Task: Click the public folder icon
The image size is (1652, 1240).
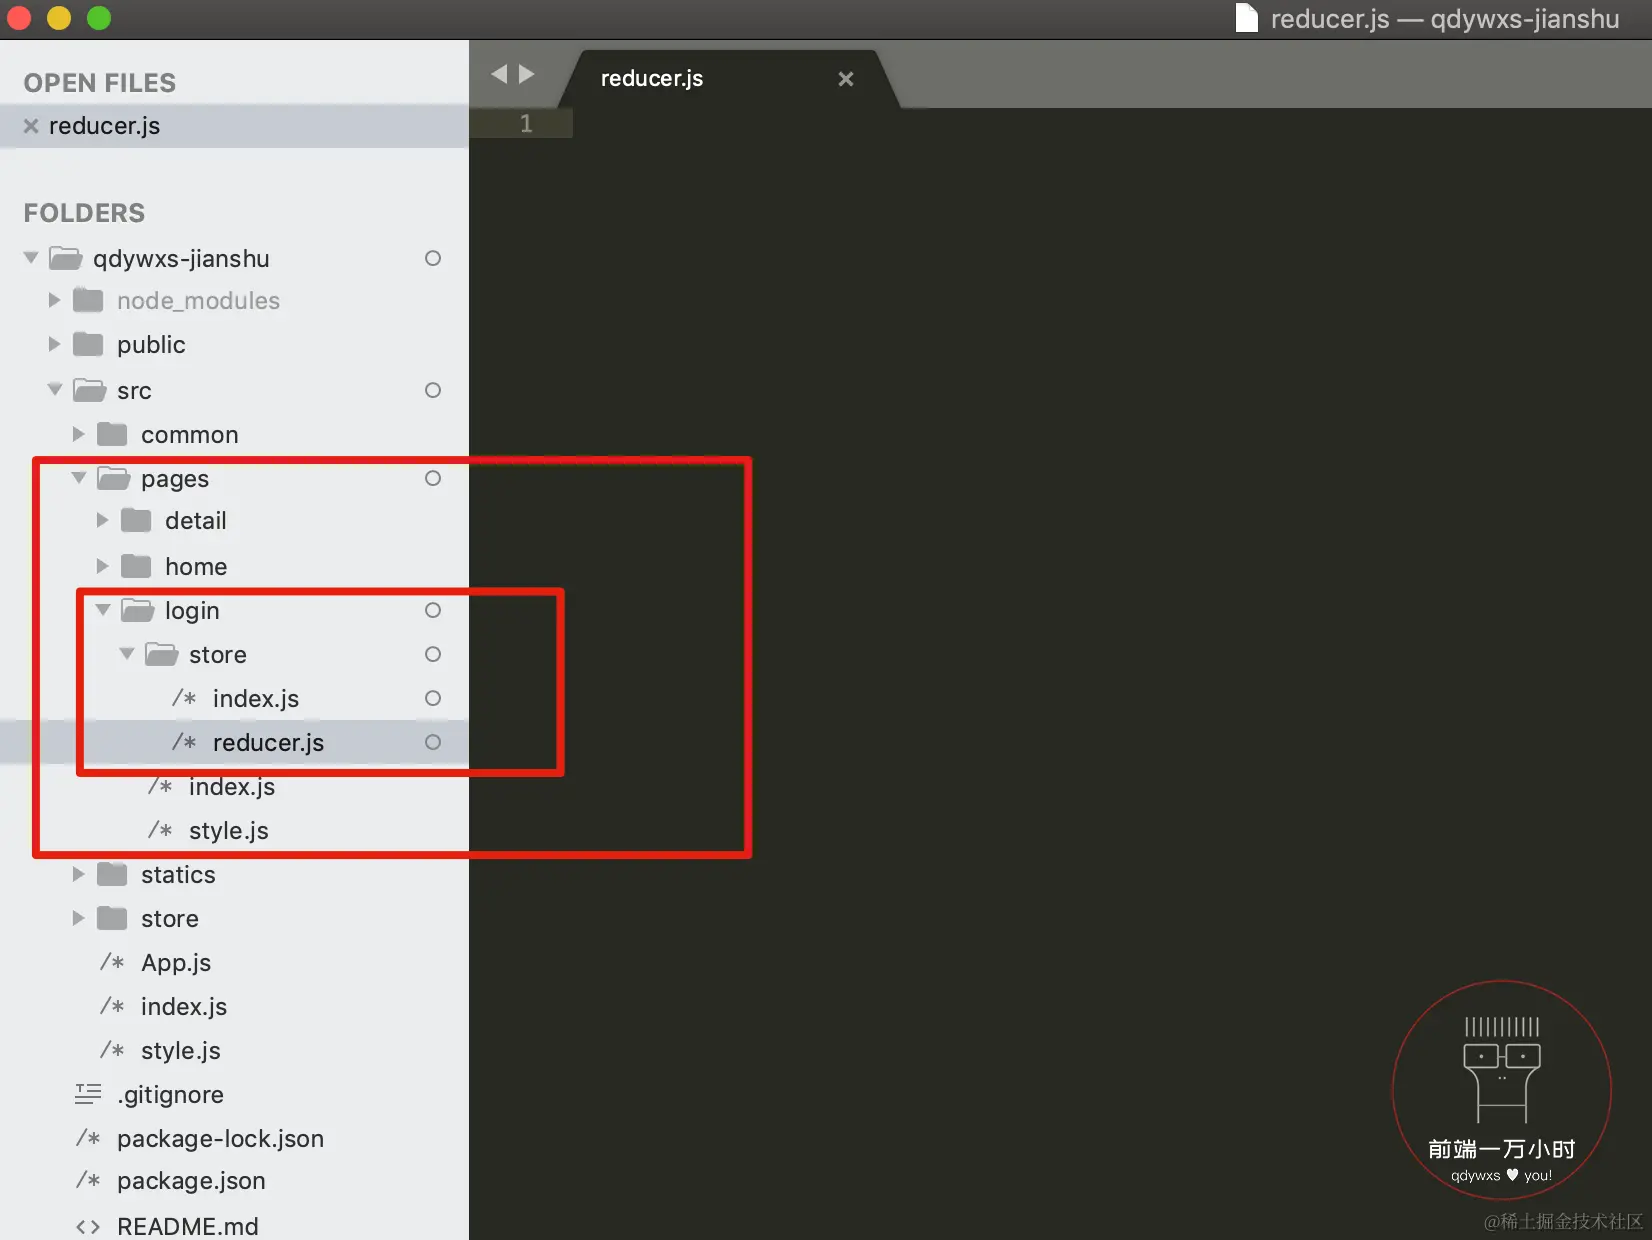Action: 88,344
